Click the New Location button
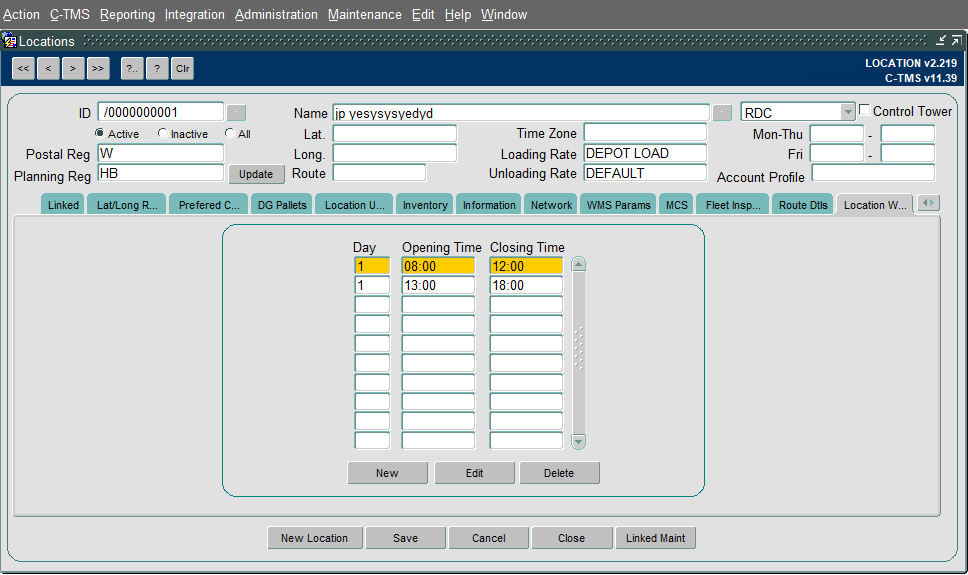The width and height of the screenshot is (968, 575). [314, 538]
